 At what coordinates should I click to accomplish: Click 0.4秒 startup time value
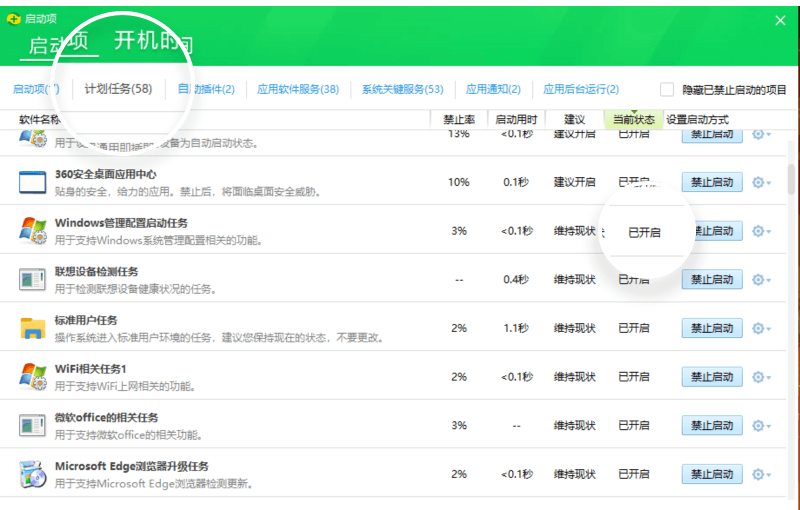tap(516, 279)
